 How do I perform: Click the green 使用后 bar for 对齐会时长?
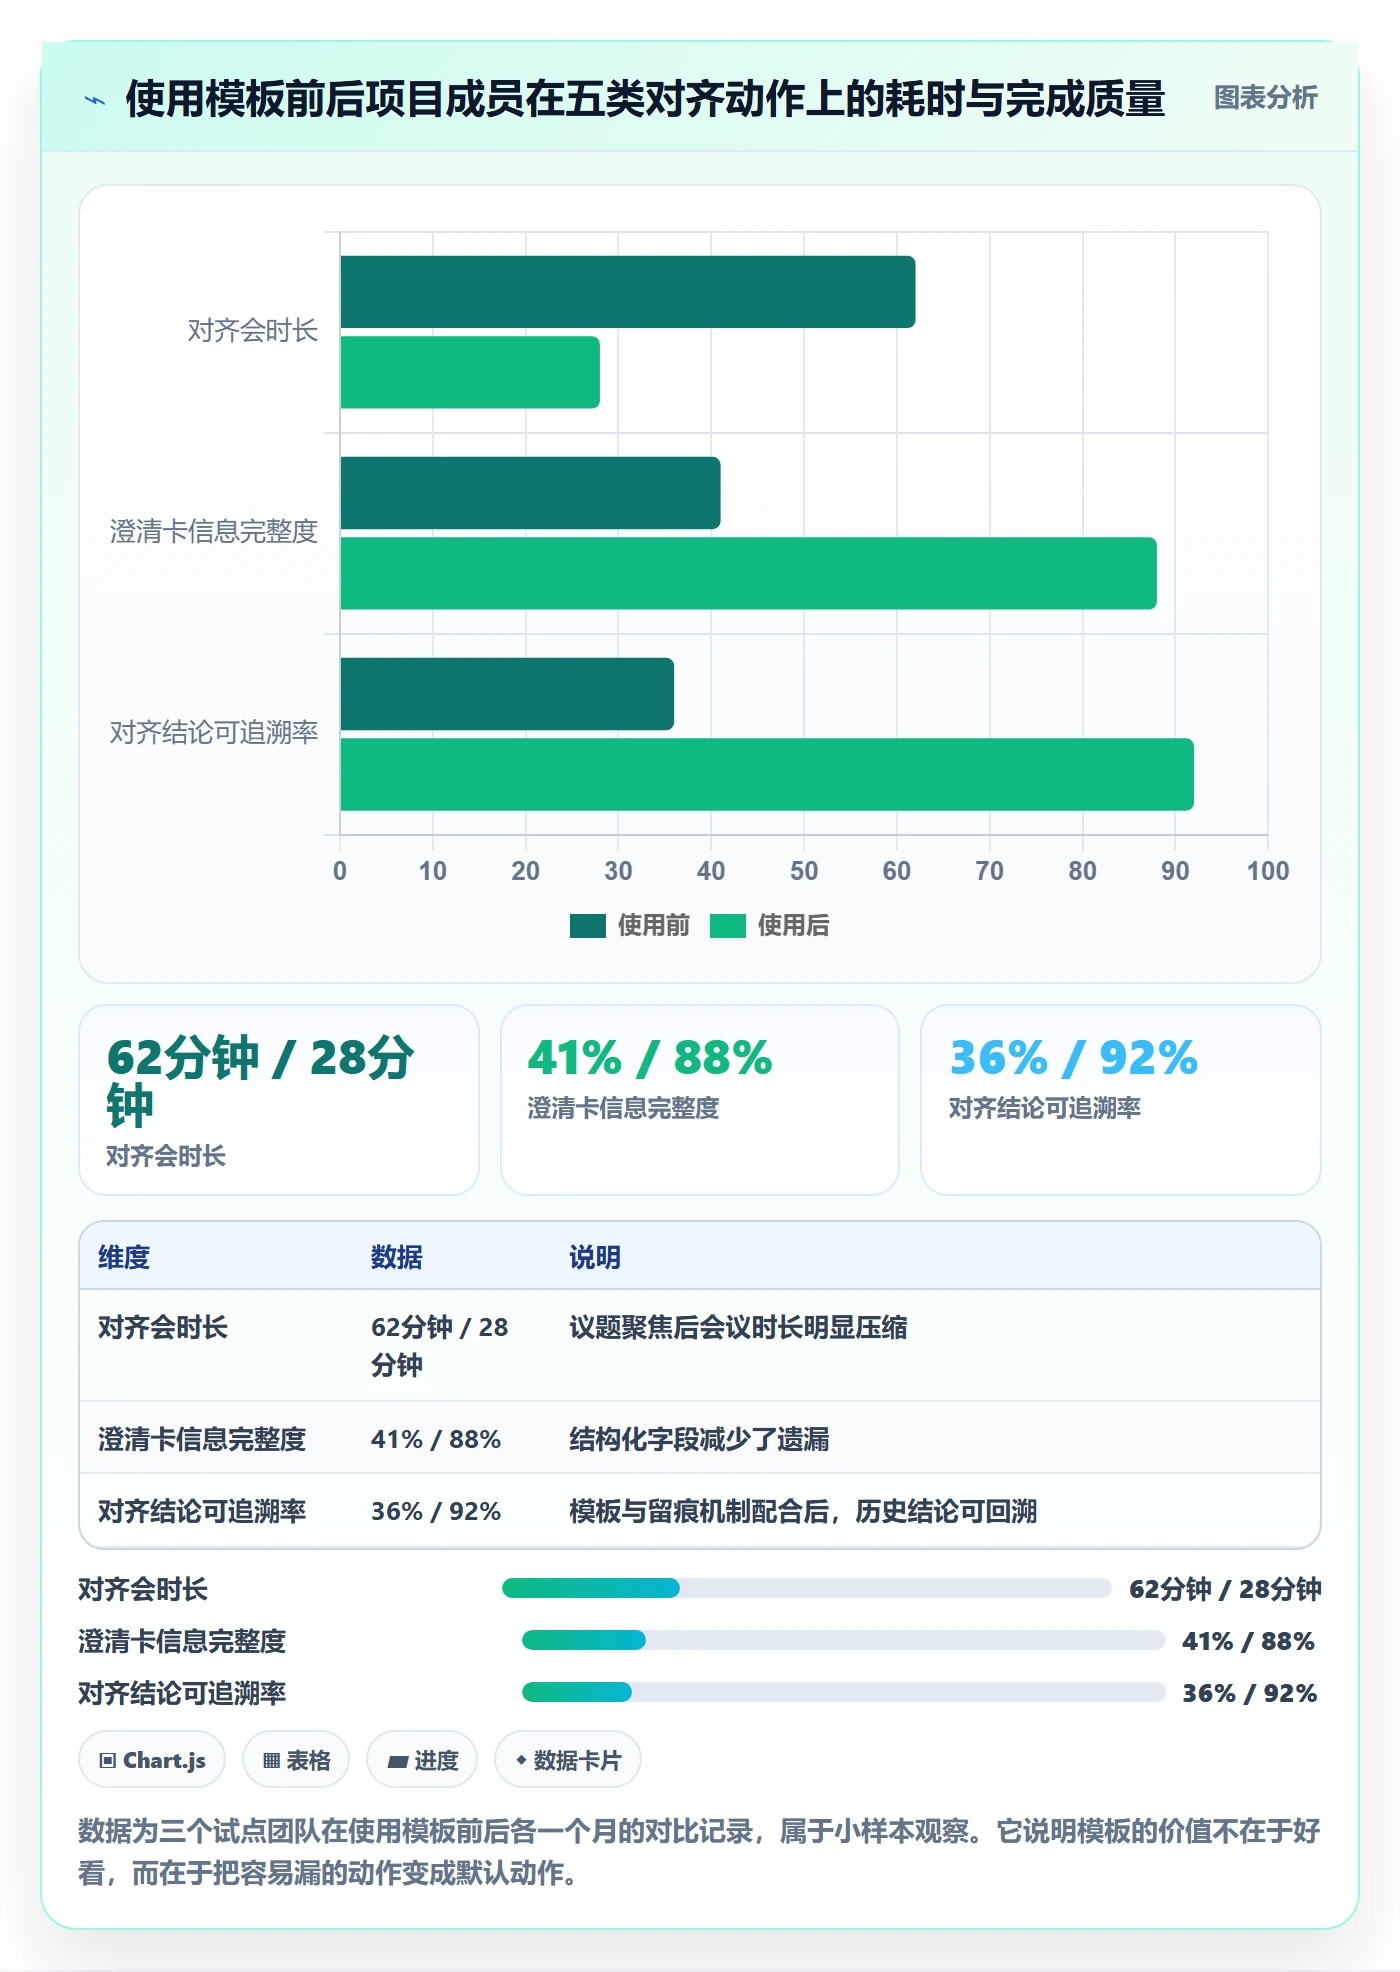(x=470, y=372)
